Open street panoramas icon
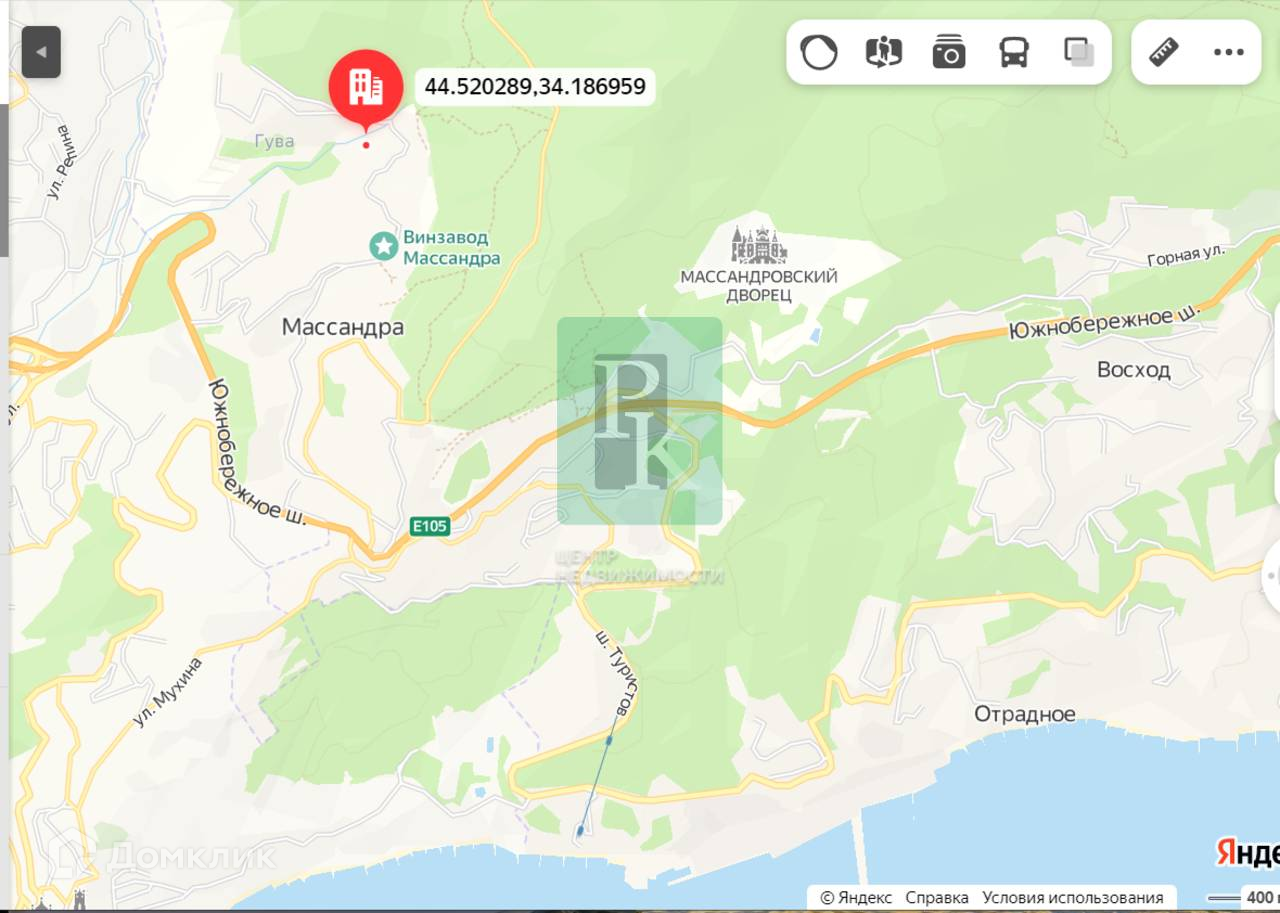Screen dimensions: 1280x913 (x=883, y=52)
